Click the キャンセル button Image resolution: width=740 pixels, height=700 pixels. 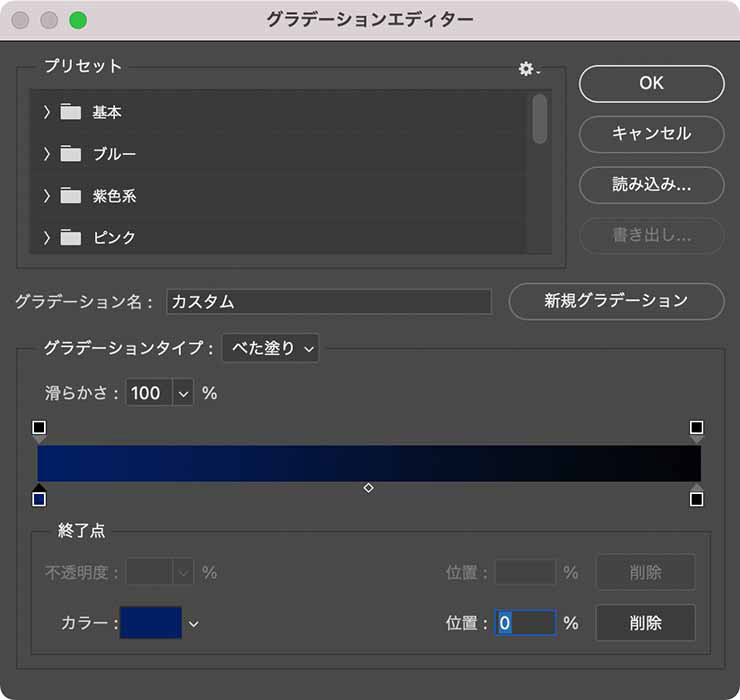(651, 134)
